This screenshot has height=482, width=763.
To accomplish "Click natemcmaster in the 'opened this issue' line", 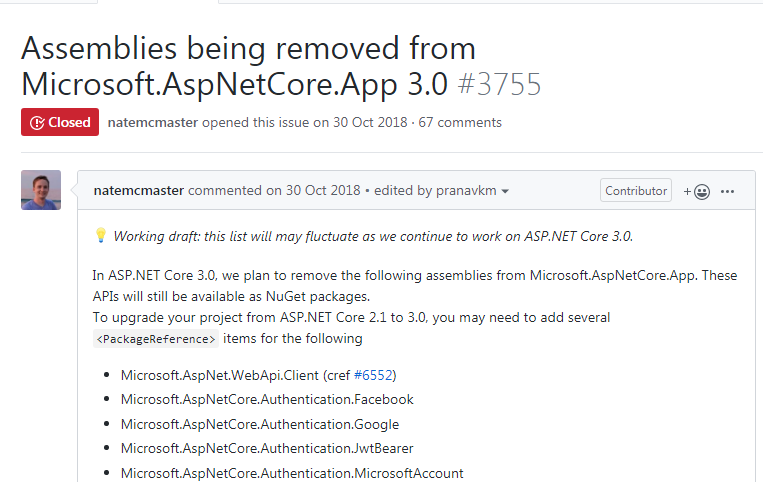I will (x=153, y=123).
